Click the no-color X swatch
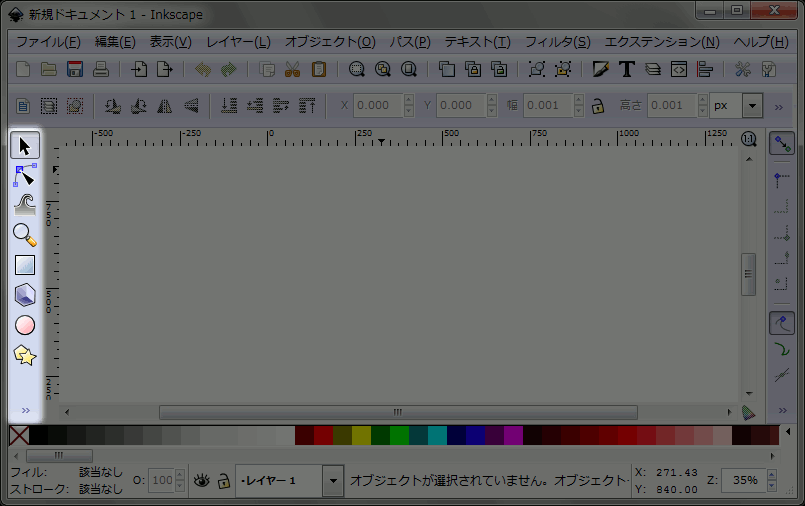The image size is (805, 506). point(19,436)
